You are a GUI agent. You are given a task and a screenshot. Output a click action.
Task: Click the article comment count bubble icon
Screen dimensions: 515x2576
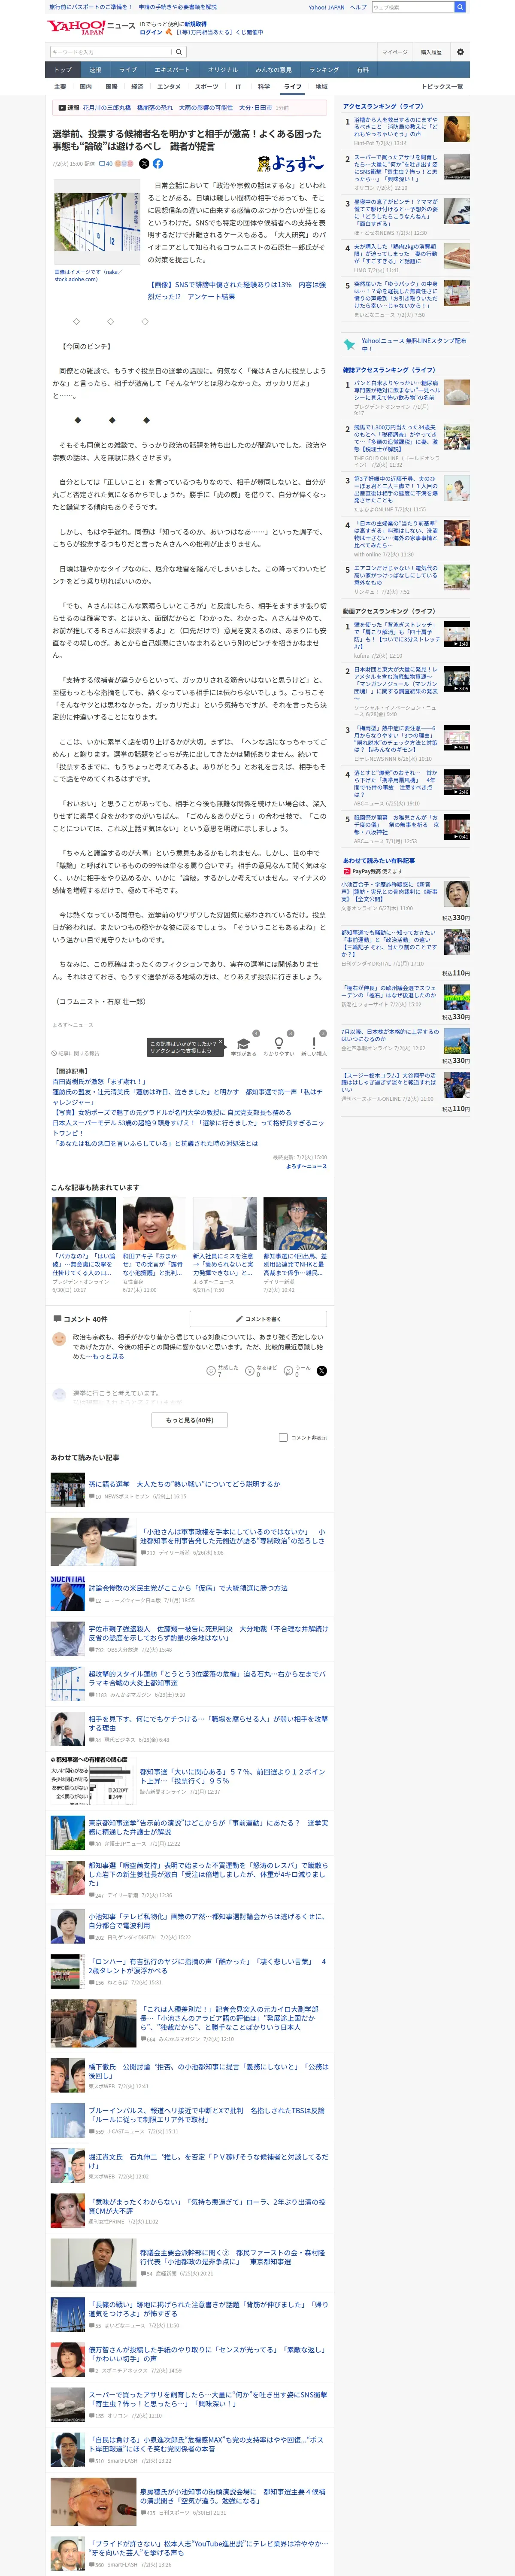(x=106, y=163)
